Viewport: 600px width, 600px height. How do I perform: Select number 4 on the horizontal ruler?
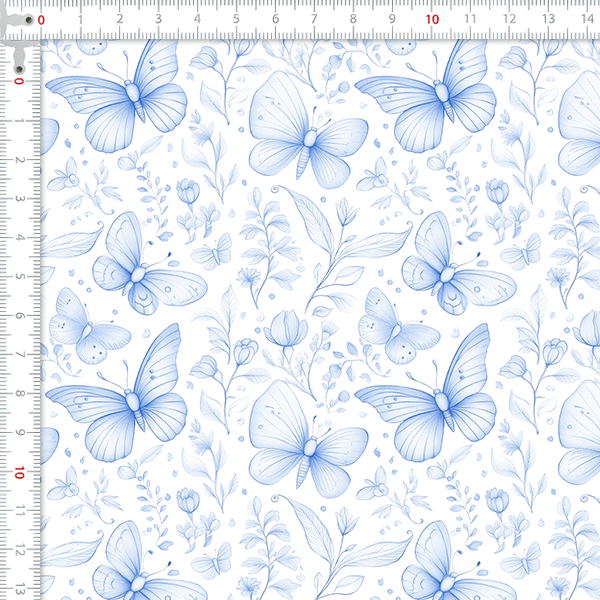tap(197, 18)
